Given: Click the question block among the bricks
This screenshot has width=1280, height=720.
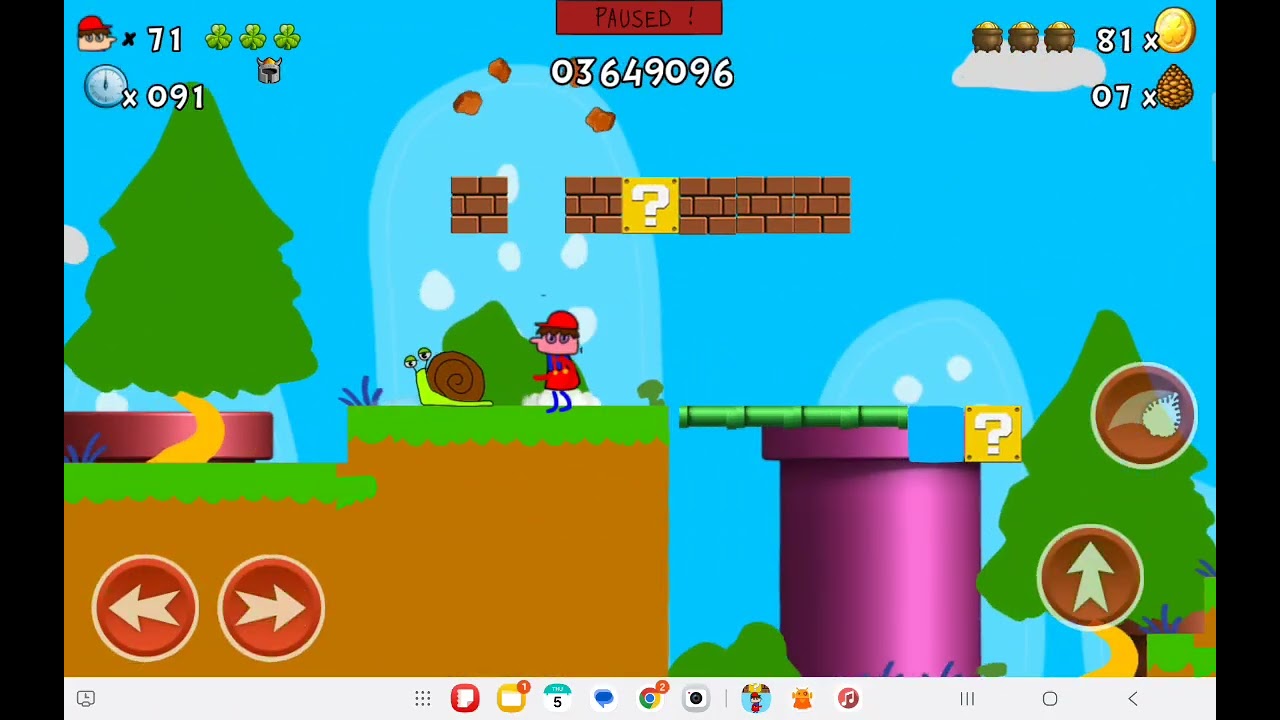Looking at the screenshot, I should (x=650, y=205).
